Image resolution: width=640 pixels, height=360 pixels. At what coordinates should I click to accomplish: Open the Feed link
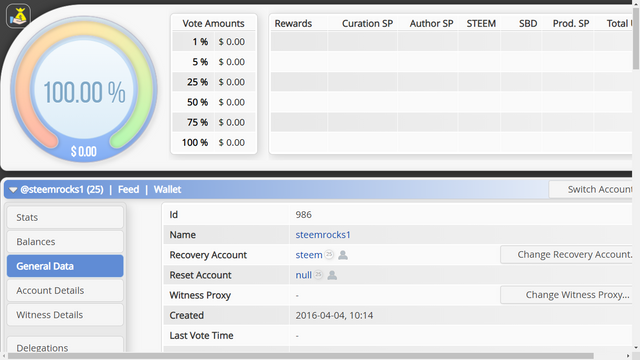coord(129,189)
